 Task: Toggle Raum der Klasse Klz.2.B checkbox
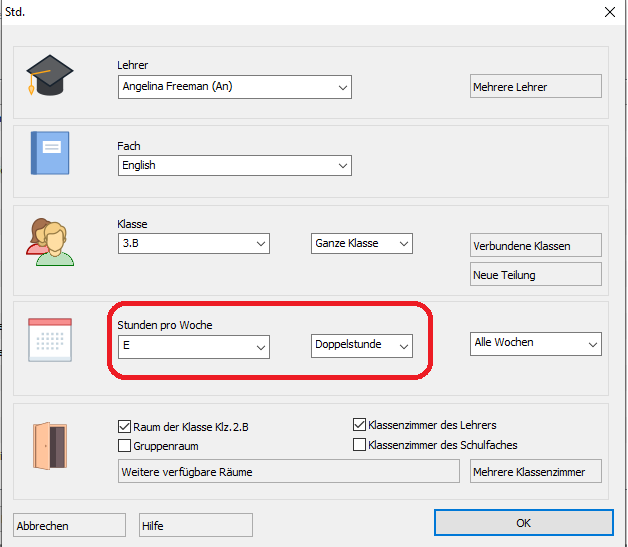[x=124, y=426]
